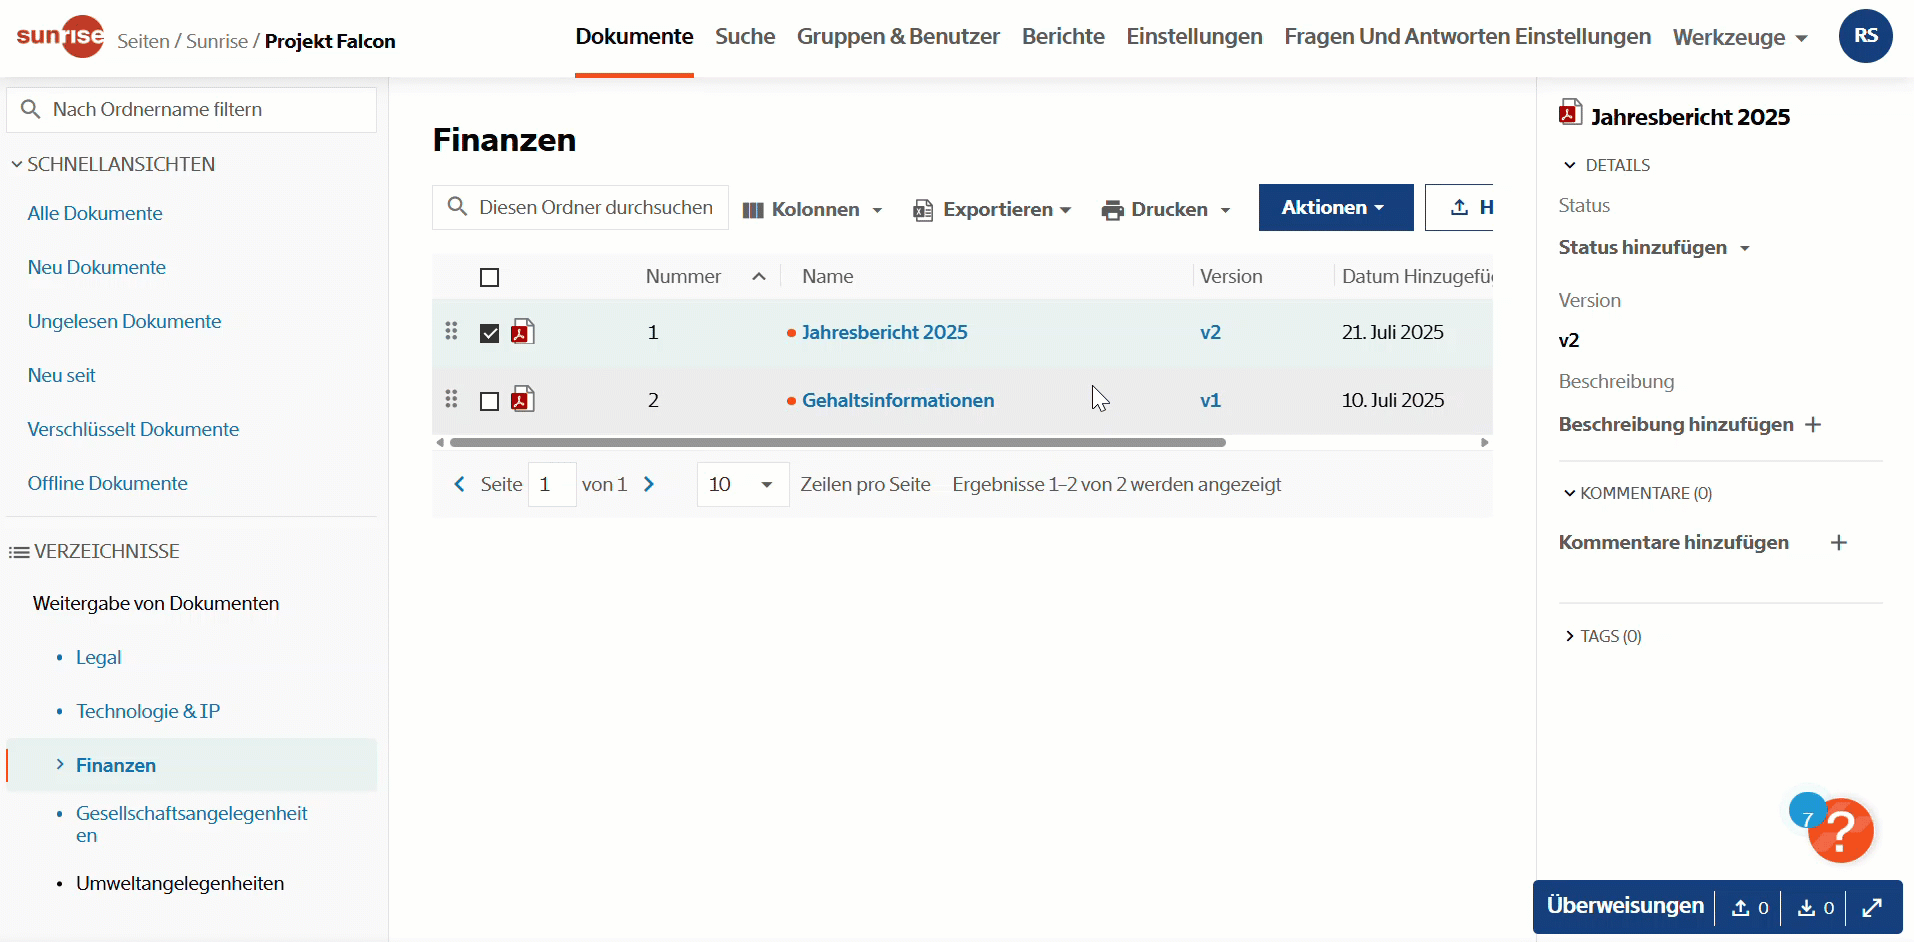Open the Drucken dropdown
The height and width of the screenshot is (942, 1914).
(x=1166, y=209)
